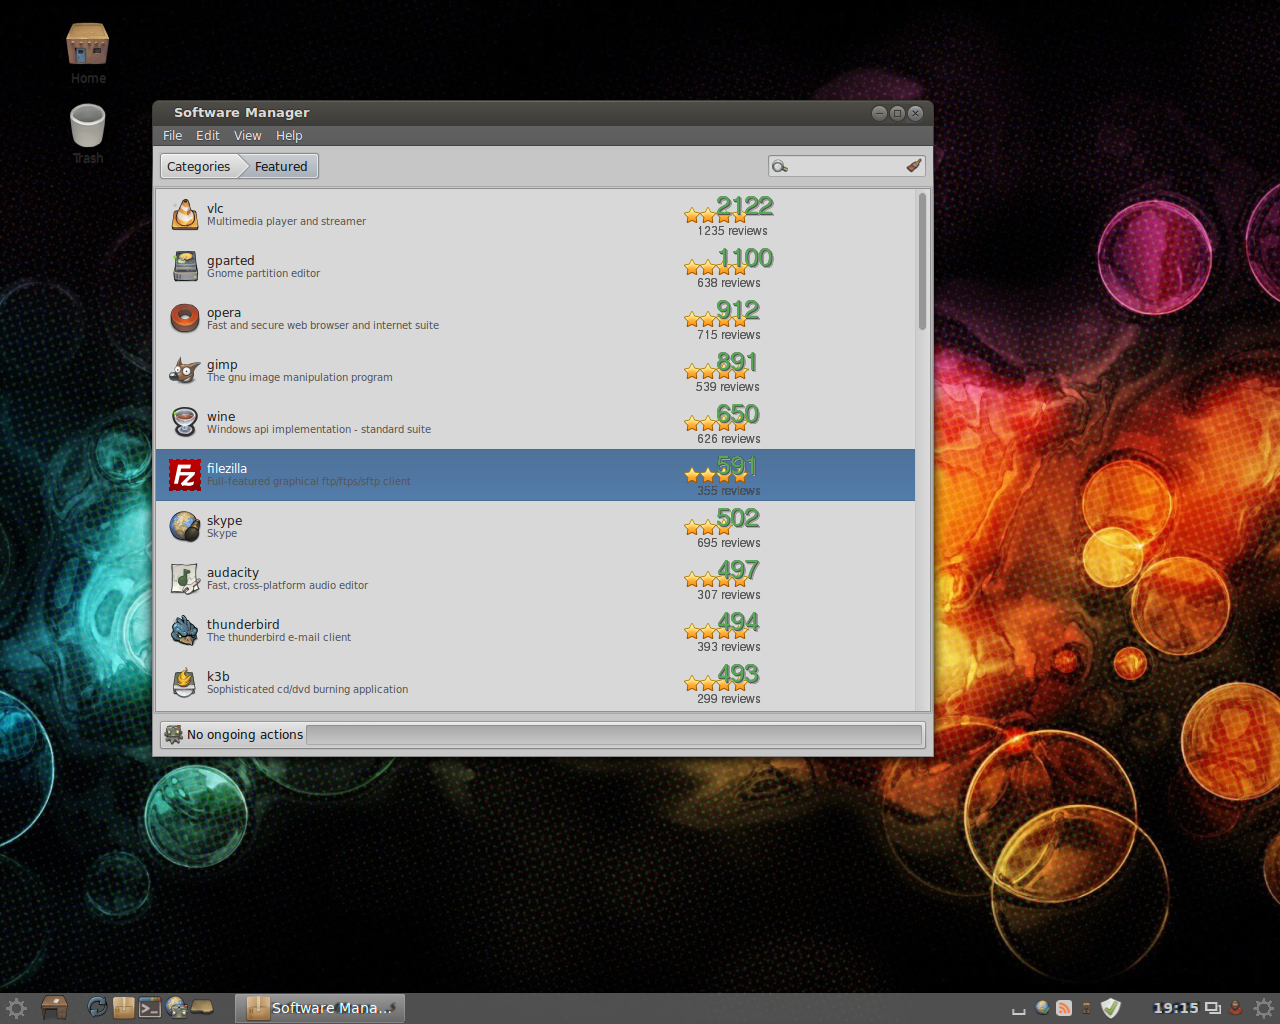Select the k3b entry name
This screenshot has width=1280, height=1024.
click(x=218, y=677)
